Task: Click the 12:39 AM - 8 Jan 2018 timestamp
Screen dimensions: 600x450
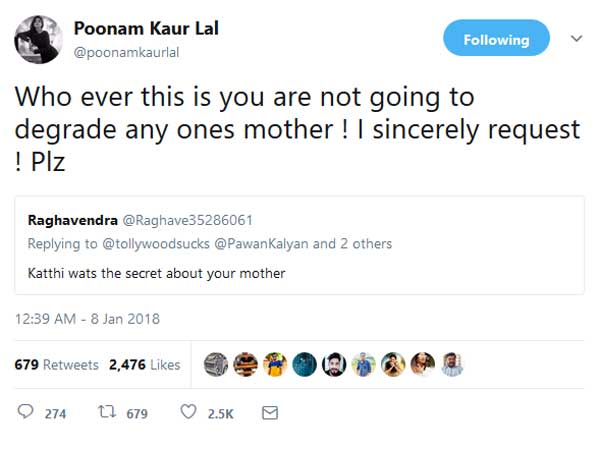Action: 88,319
